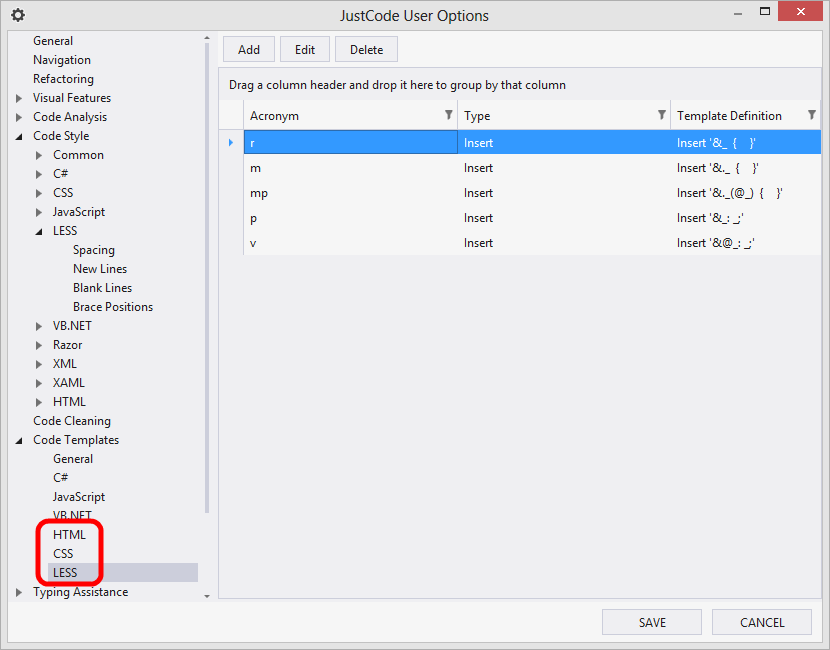The image size is (830, 650).
Task: Click the template definition "Insert '&@_: _;'"
Action: [x=716, y=243]
